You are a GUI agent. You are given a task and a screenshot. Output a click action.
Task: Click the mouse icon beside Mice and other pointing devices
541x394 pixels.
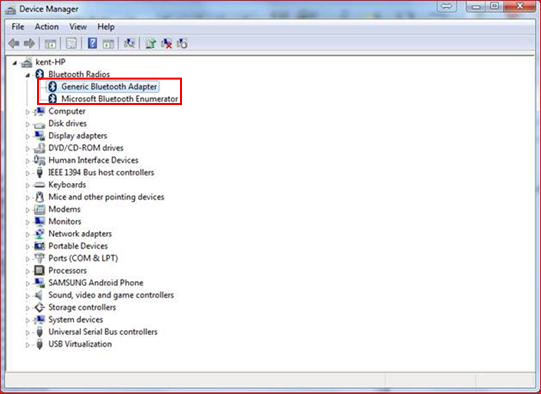(39, 197)
